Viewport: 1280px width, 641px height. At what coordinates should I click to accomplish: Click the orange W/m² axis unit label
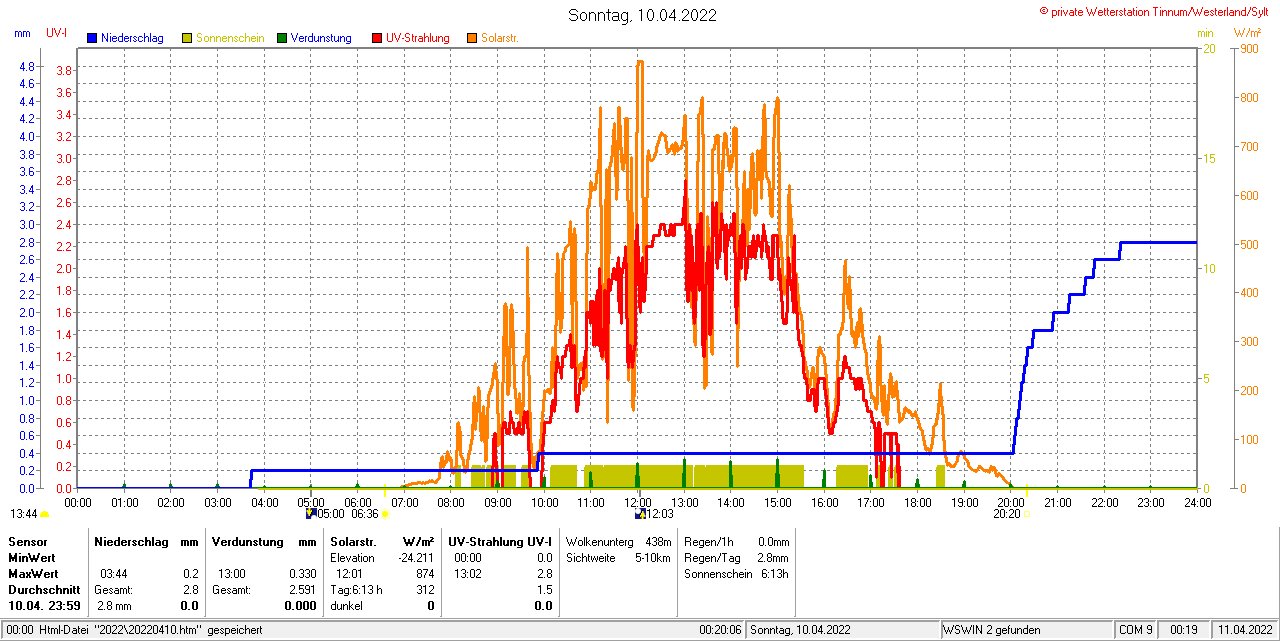[x=1248, y=33]
